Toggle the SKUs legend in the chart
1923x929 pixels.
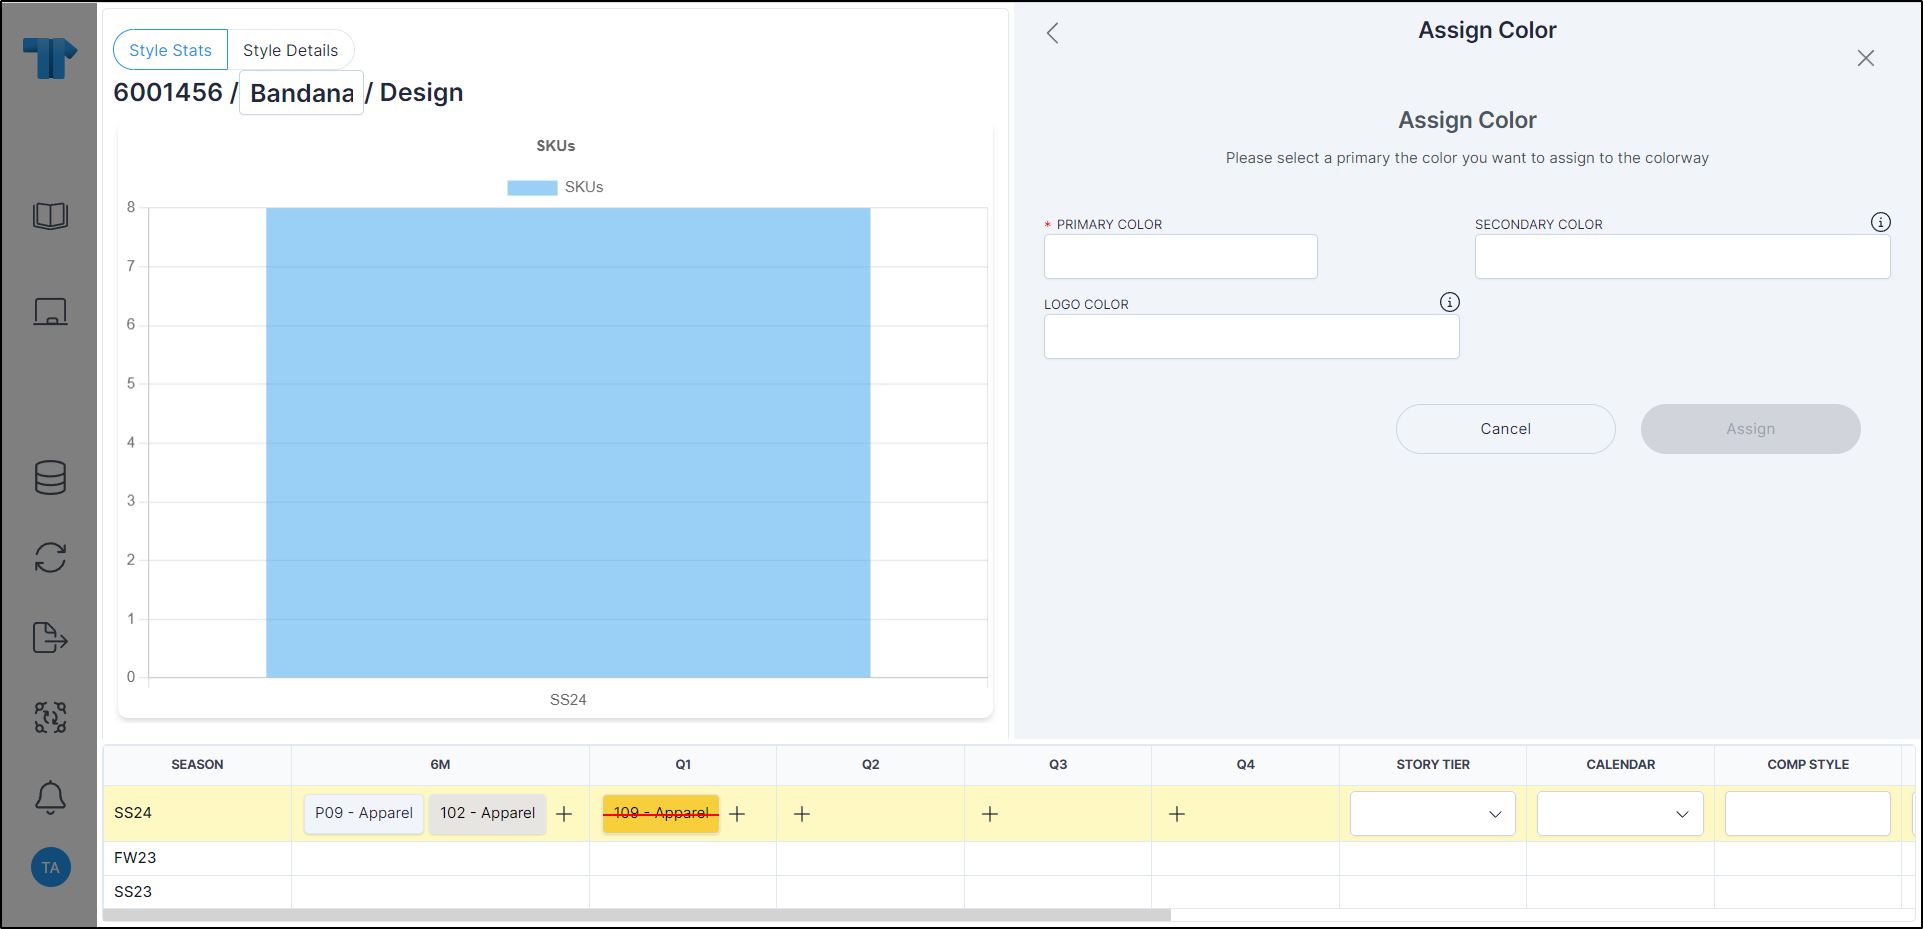pyautogui.click(x=555, y=186)
